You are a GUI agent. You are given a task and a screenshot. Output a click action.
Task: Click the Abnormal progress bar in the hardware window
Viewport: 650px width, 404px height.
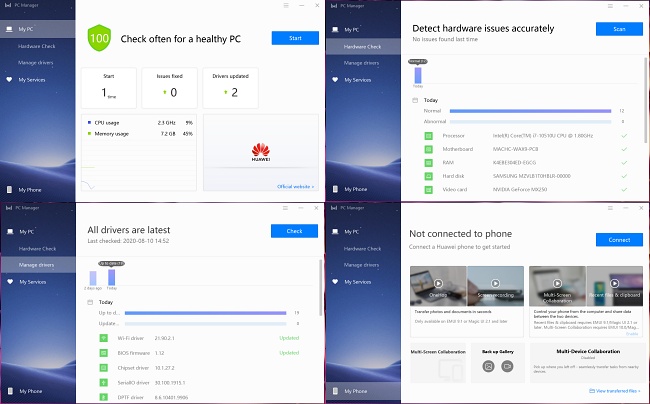[531, 122]
